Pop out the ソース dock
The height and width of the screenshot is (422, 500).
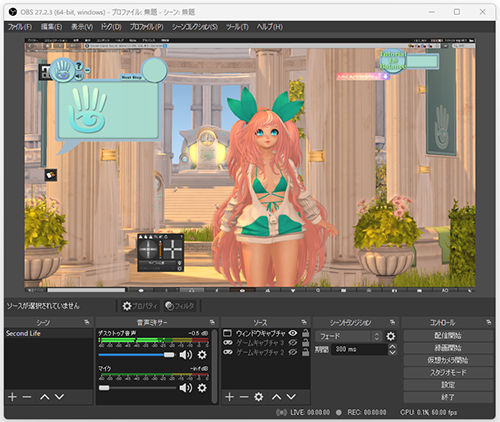(x=304, y=322)
